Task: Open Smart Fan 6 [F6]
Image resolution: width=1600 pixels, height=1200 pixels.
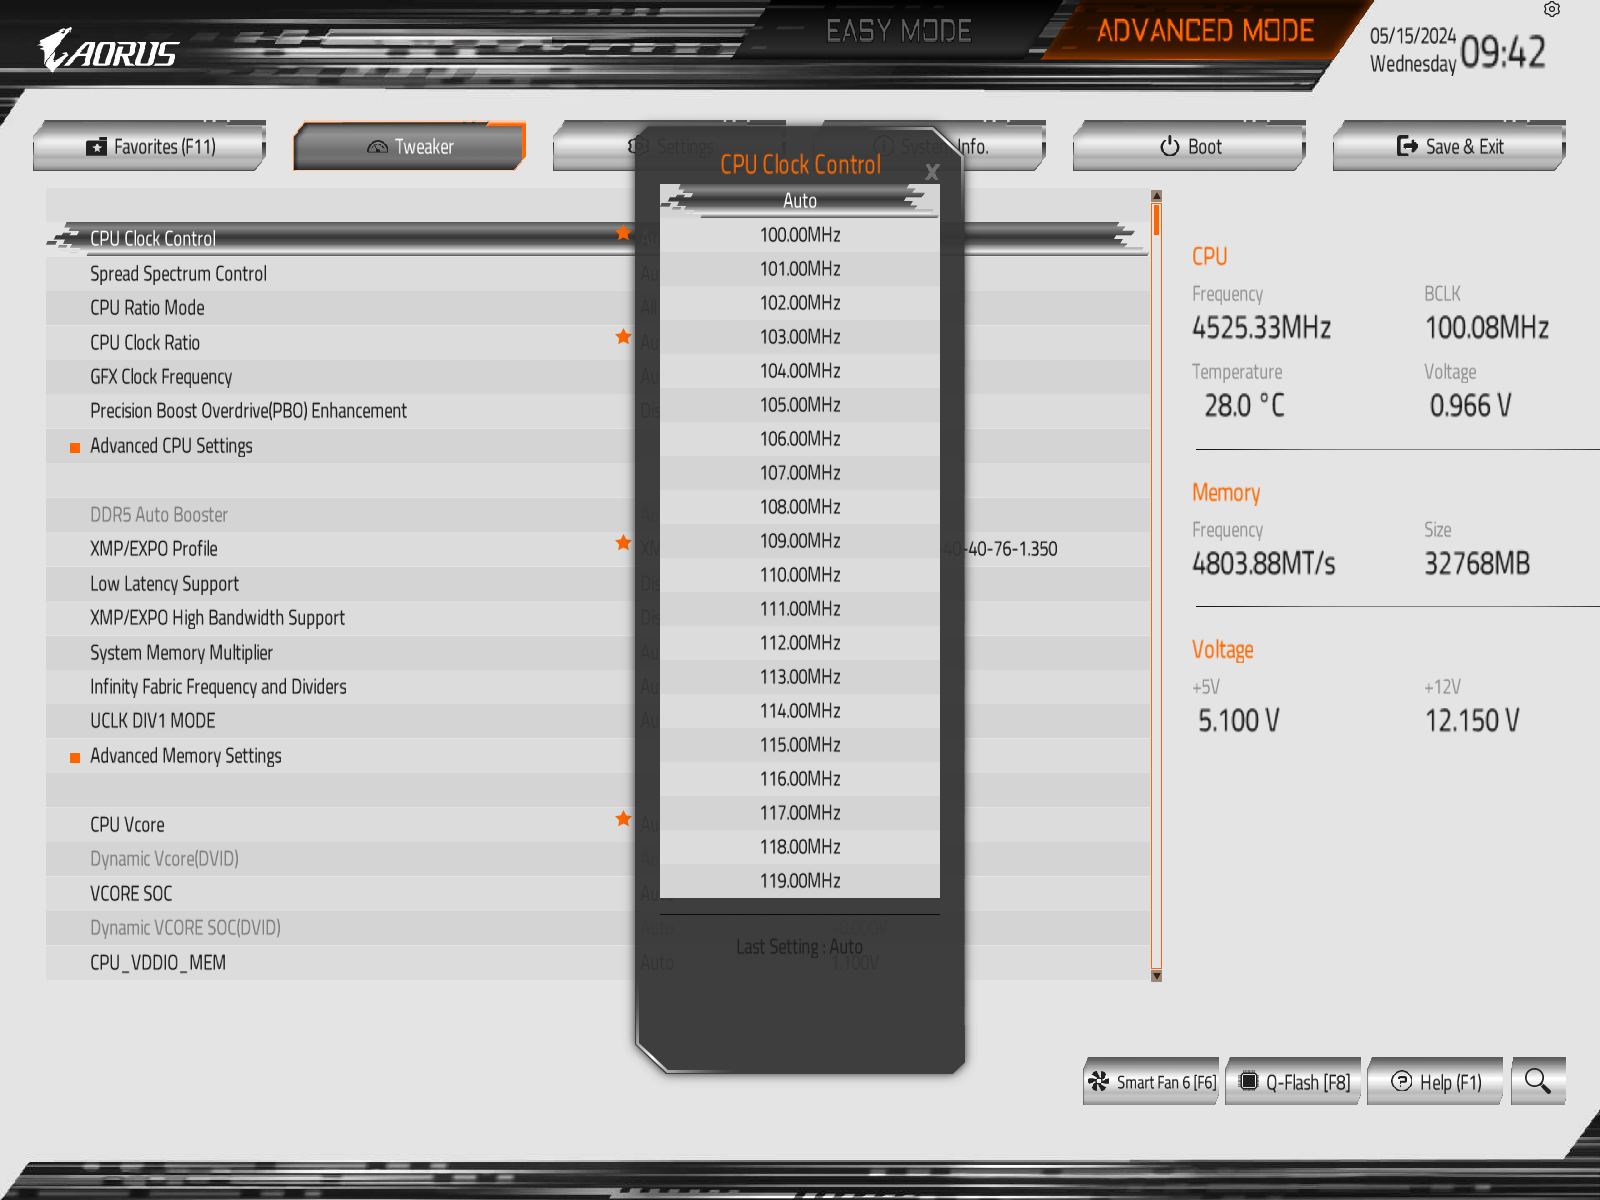Action: [1151, 1081]
